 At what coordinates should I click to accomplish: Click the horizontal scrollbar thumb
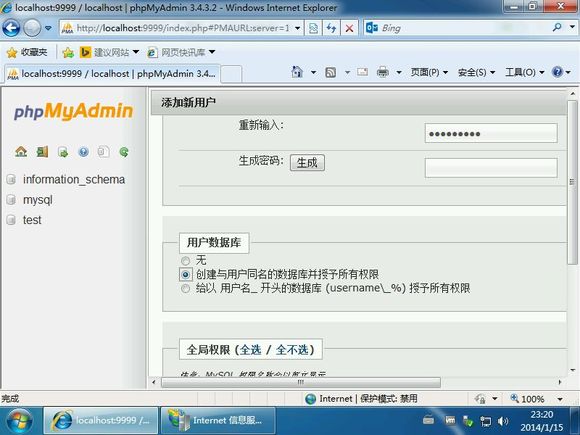click(x=301, y=382)
